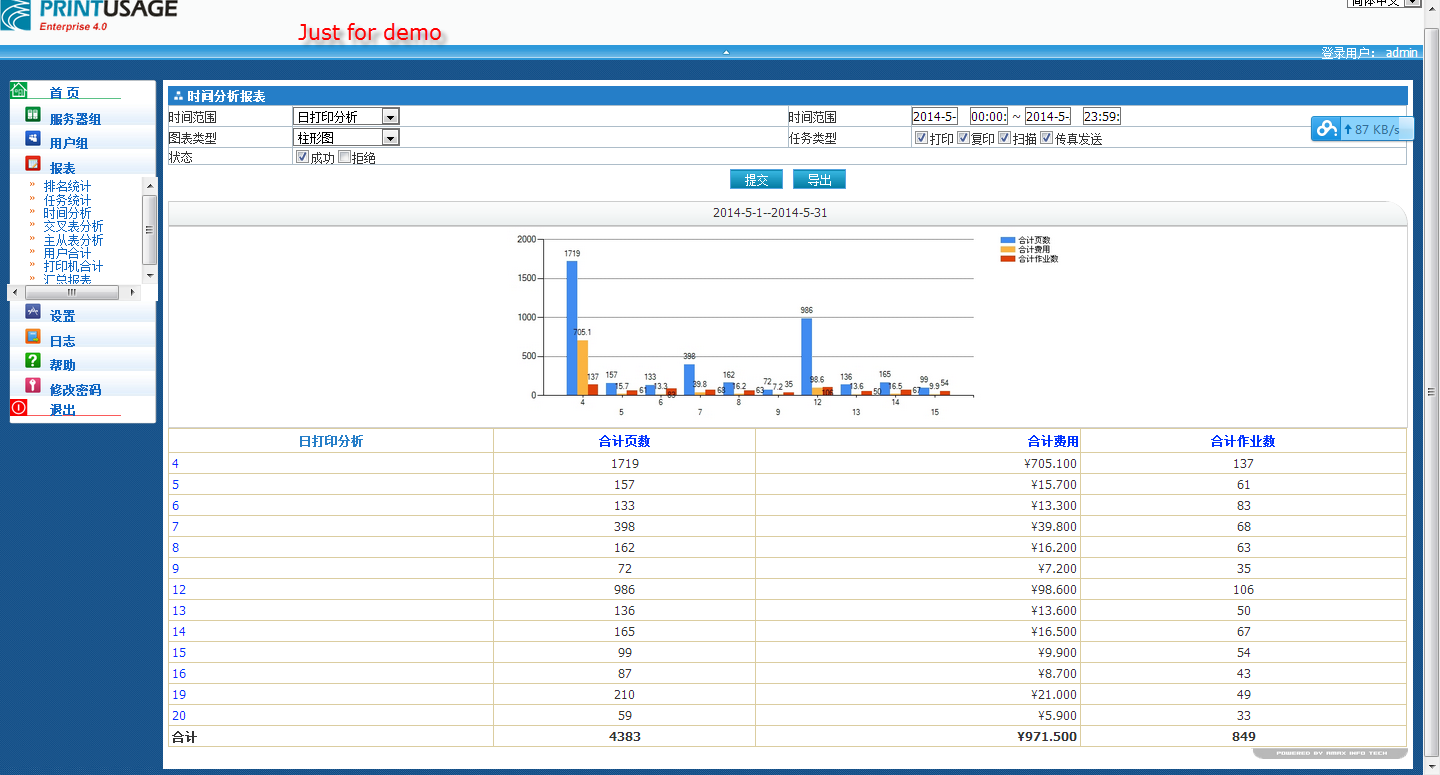The height and width of the screenshot is (775, 1440).
Task: Open day 4 row link in table
Action: click(175, 464)
